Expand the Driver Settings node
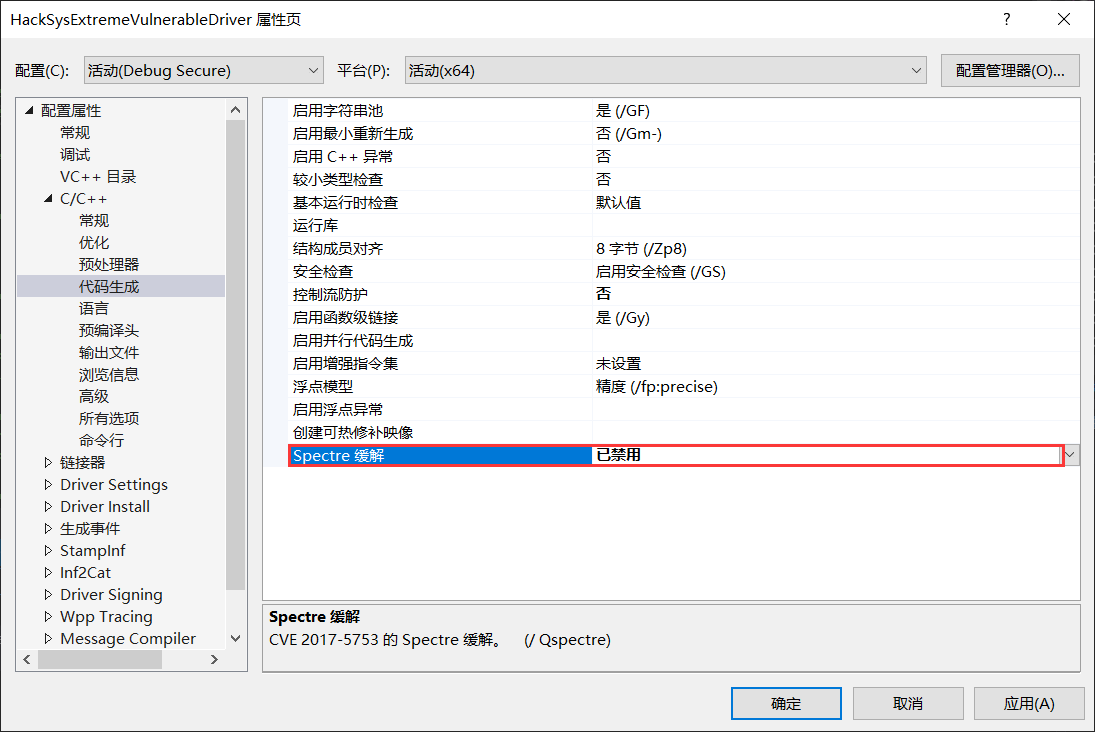1095x732 pixels. tap(49, 484)
